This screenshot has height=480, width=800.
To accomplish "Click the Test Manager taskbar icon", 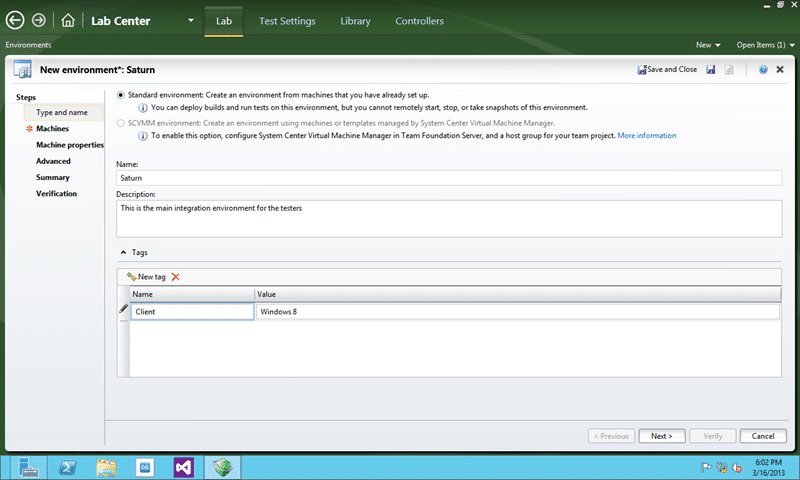I will (222, 467).
